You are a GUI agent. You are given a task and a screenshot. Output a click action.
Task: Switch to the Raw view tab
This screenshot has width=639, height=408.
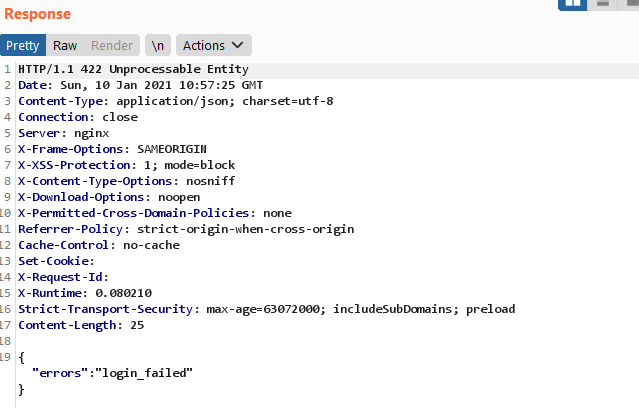tap(65, 45)
